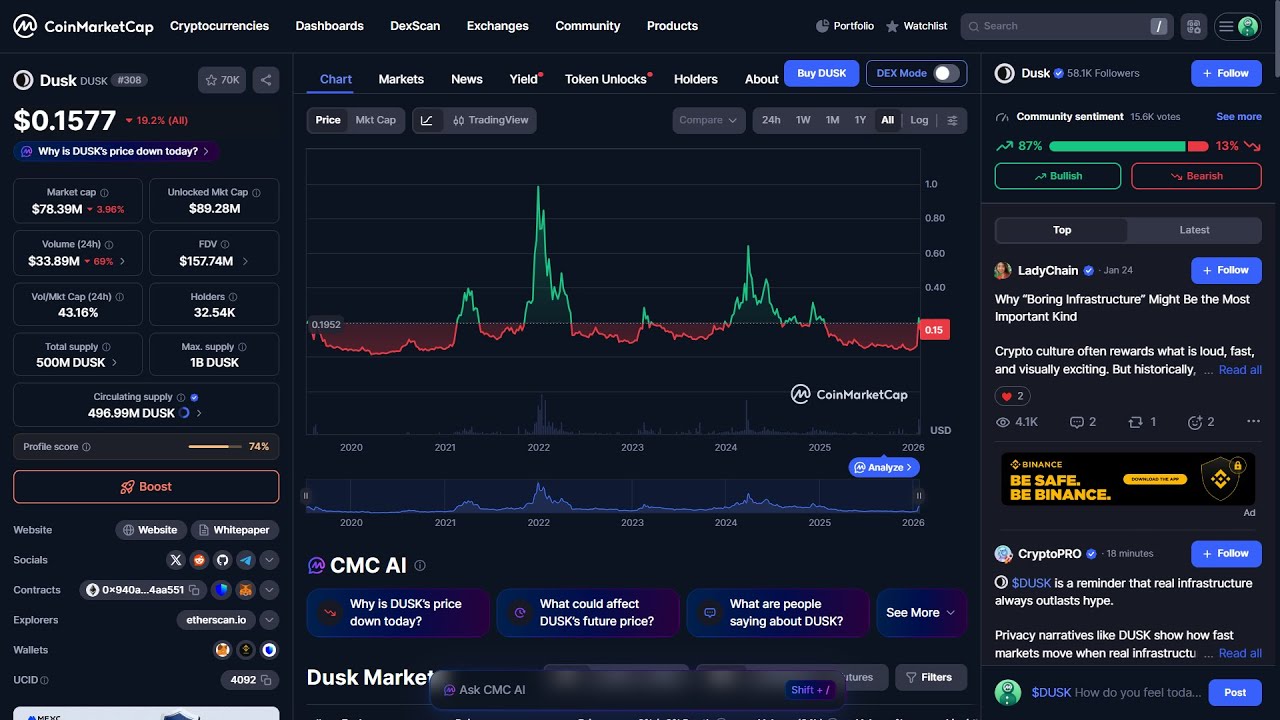The width and height of the screenshot is (1280, 720).
Task: Open the Portfolio icon link in the header
Action: pyautogui.click(x=845, y=26)
